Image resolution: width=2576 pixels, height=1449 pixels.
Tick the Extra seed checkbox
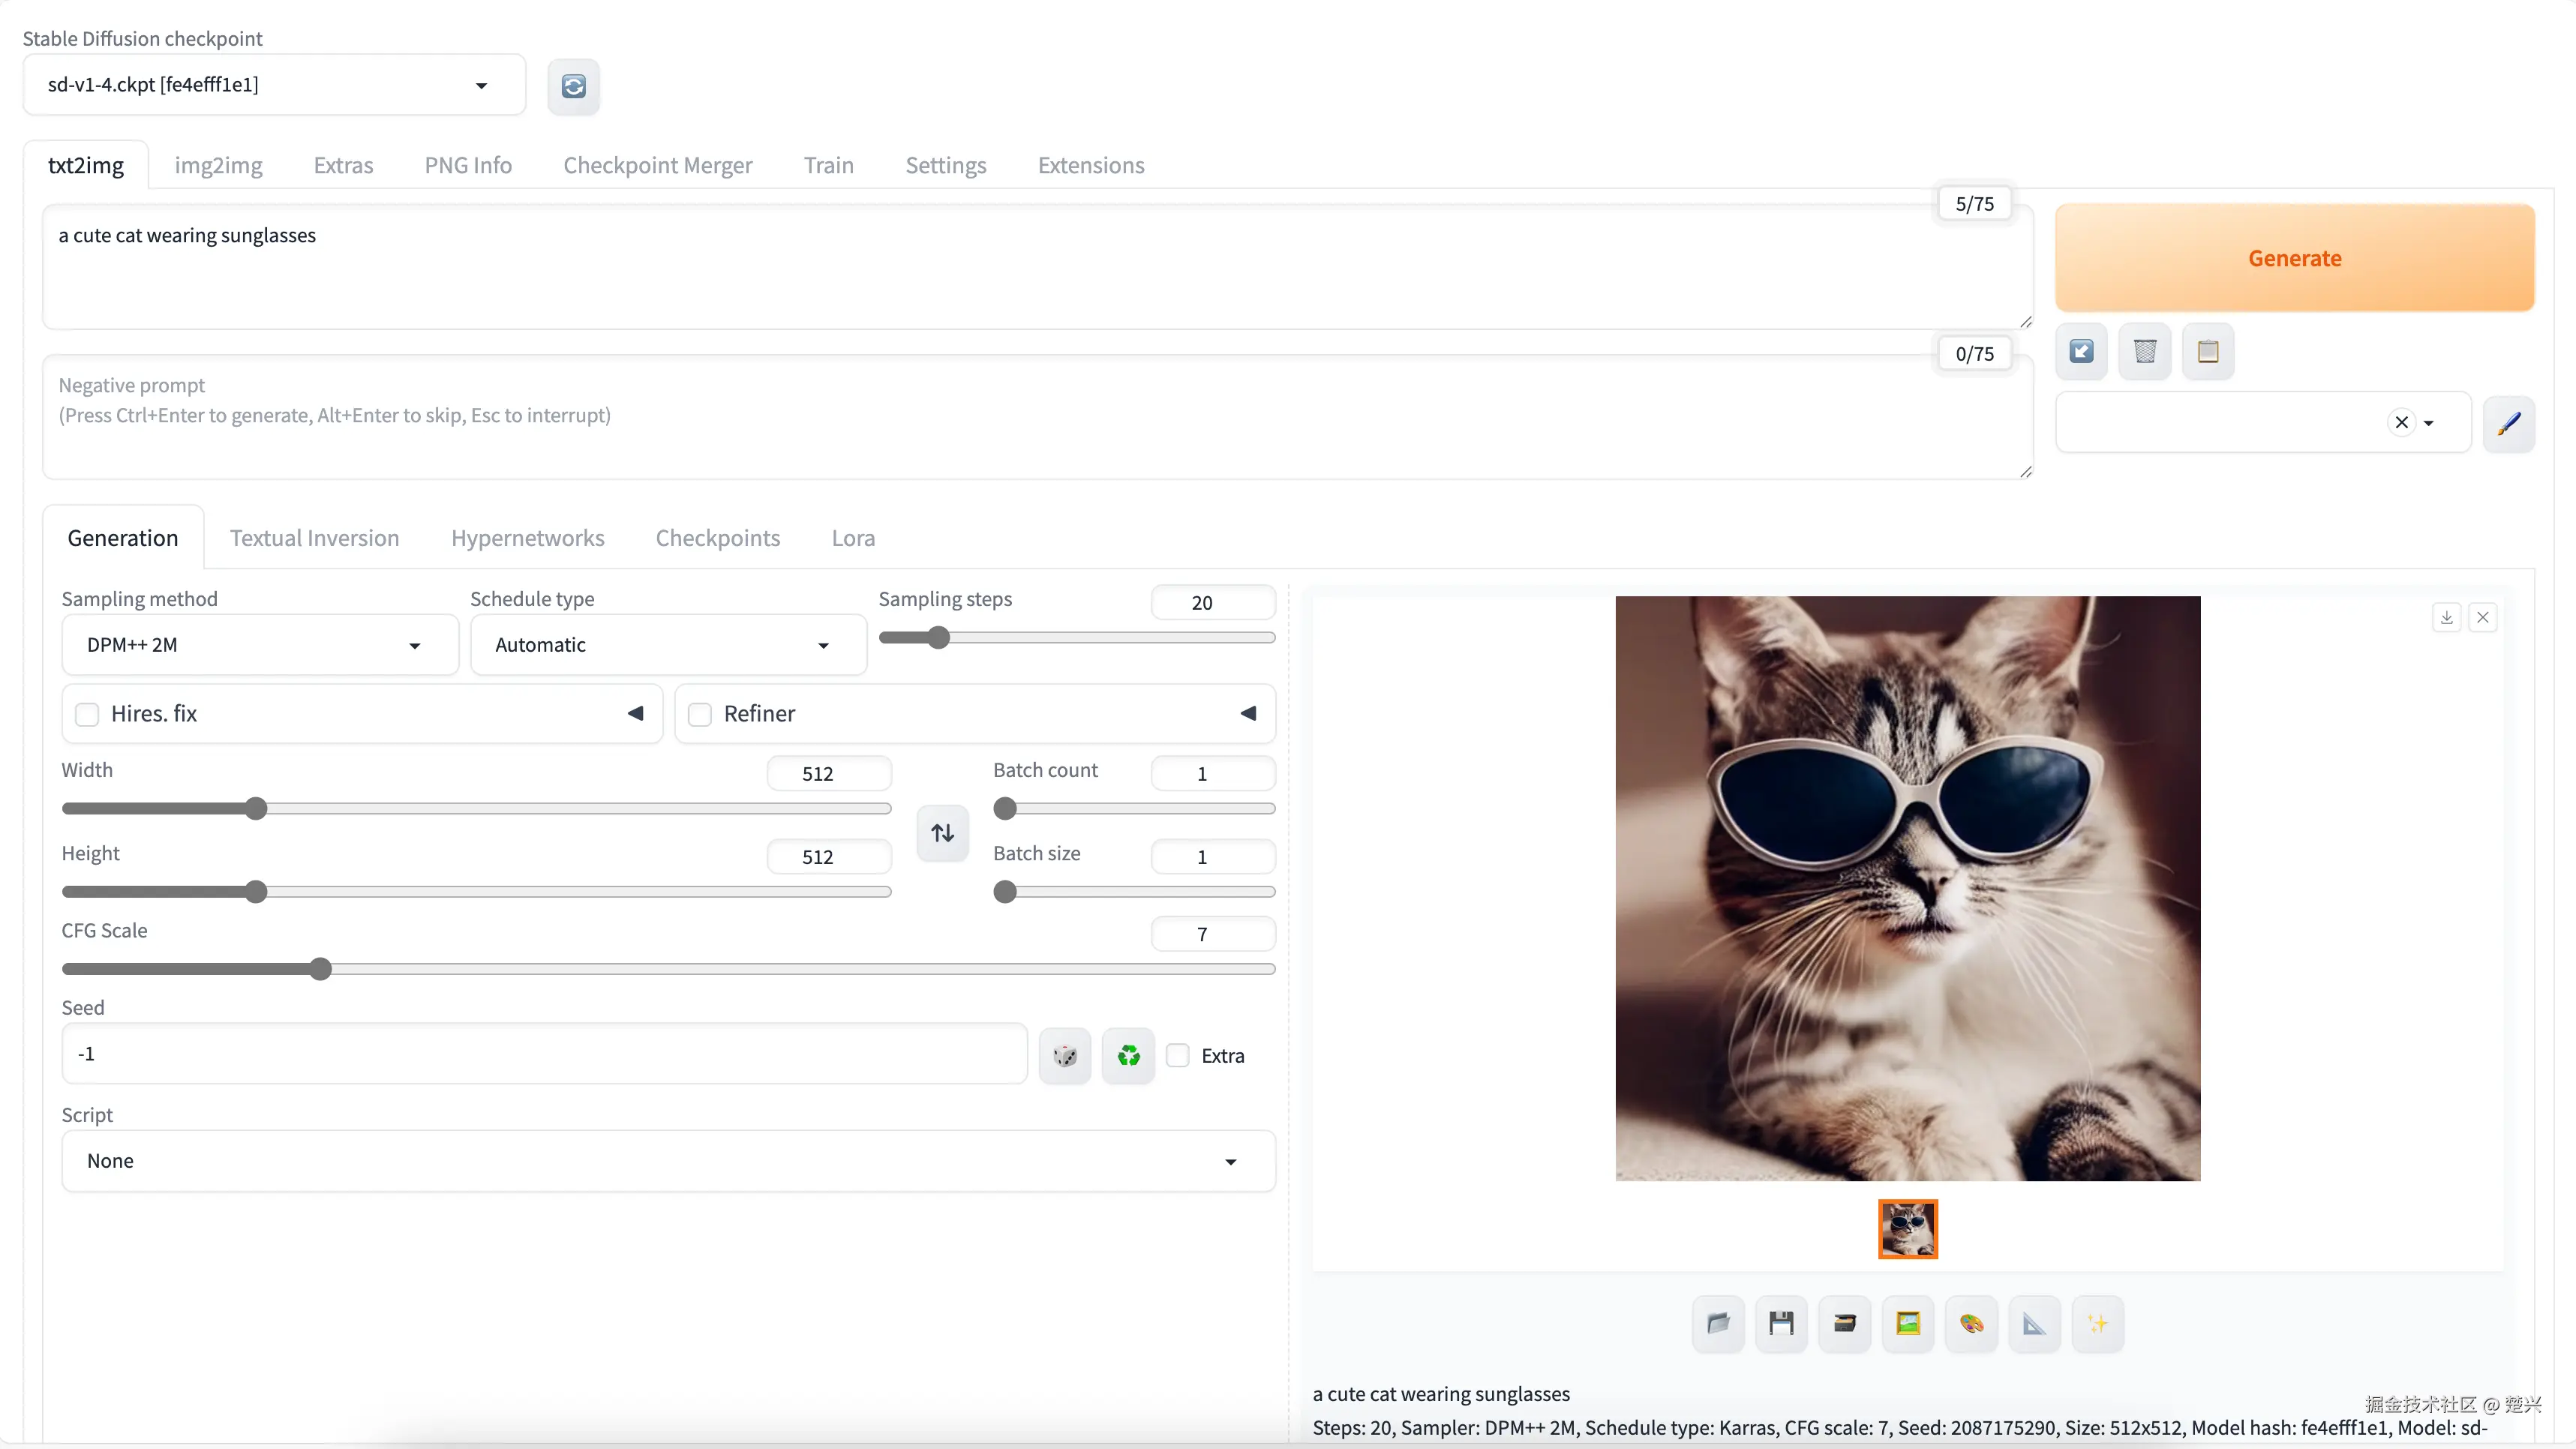(1178, 1055)
